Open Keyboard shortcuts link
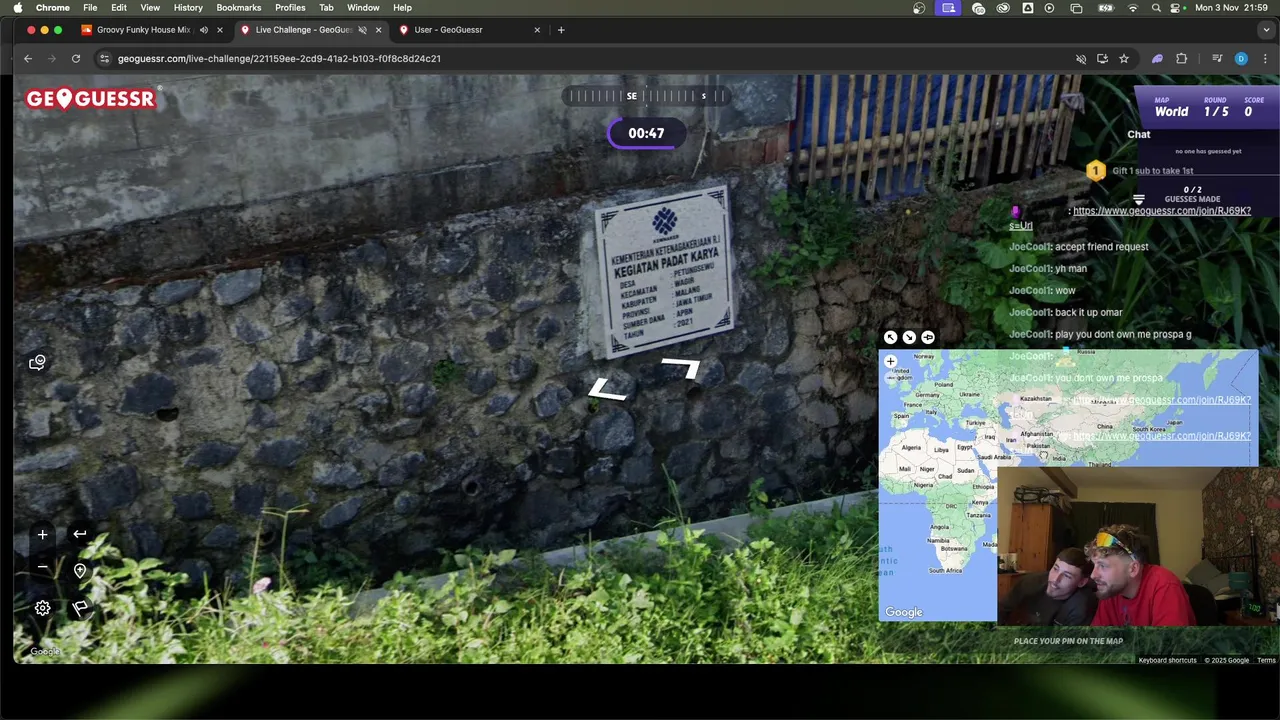The height and width of the screenshot is (720, 1280). pyautogui.click(x=1167, y=660)
